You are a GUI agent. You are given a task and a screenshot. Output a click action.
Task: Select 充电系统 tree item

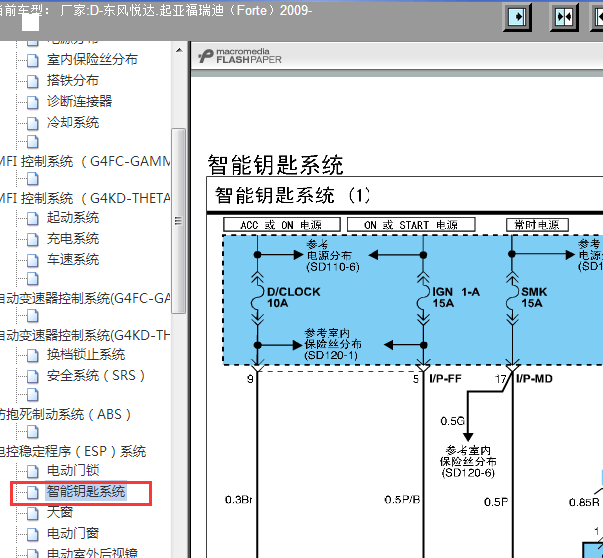tap(73, 239)
